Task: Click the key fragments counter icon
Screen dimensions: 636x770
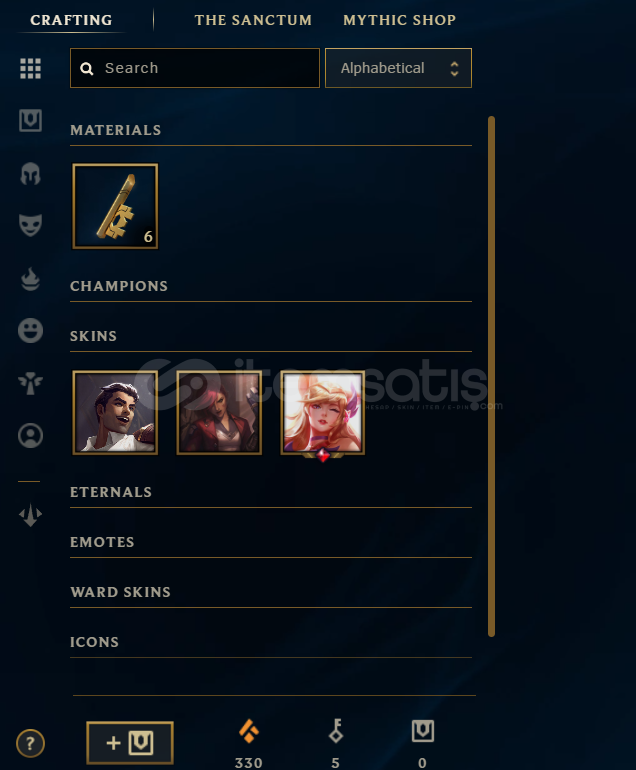Action: point(336,731)
